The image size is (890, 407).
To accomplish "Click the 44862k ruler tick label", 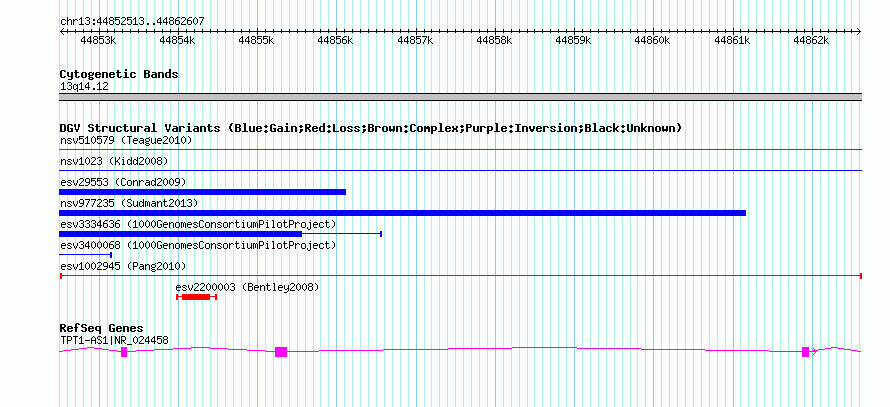I will [811, 40].
